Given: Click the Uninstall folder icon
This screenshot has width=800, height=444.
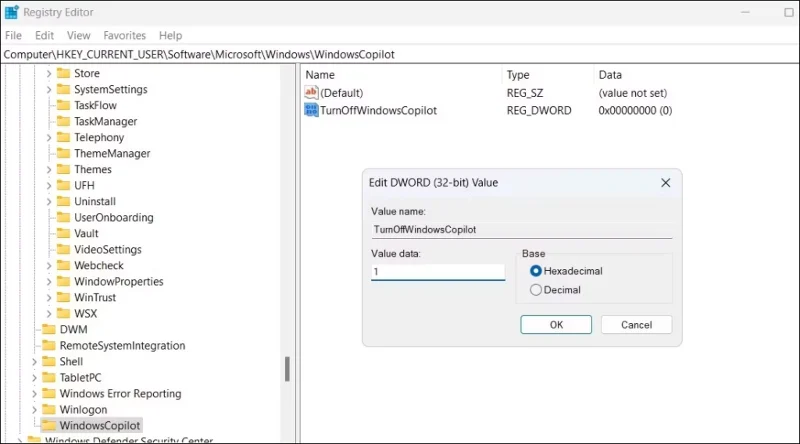Looking at the screenshot, I should pos(63,201).
